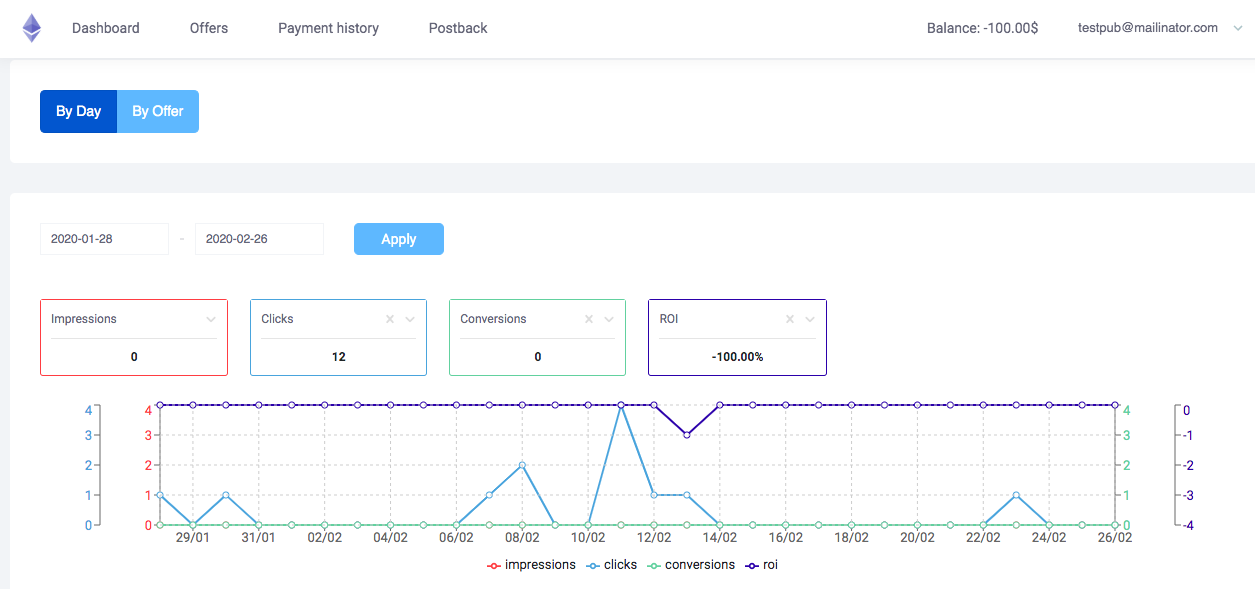1255x589 pixels.
Task: Clear the Clicks metric selection
Action: point(390,320)
